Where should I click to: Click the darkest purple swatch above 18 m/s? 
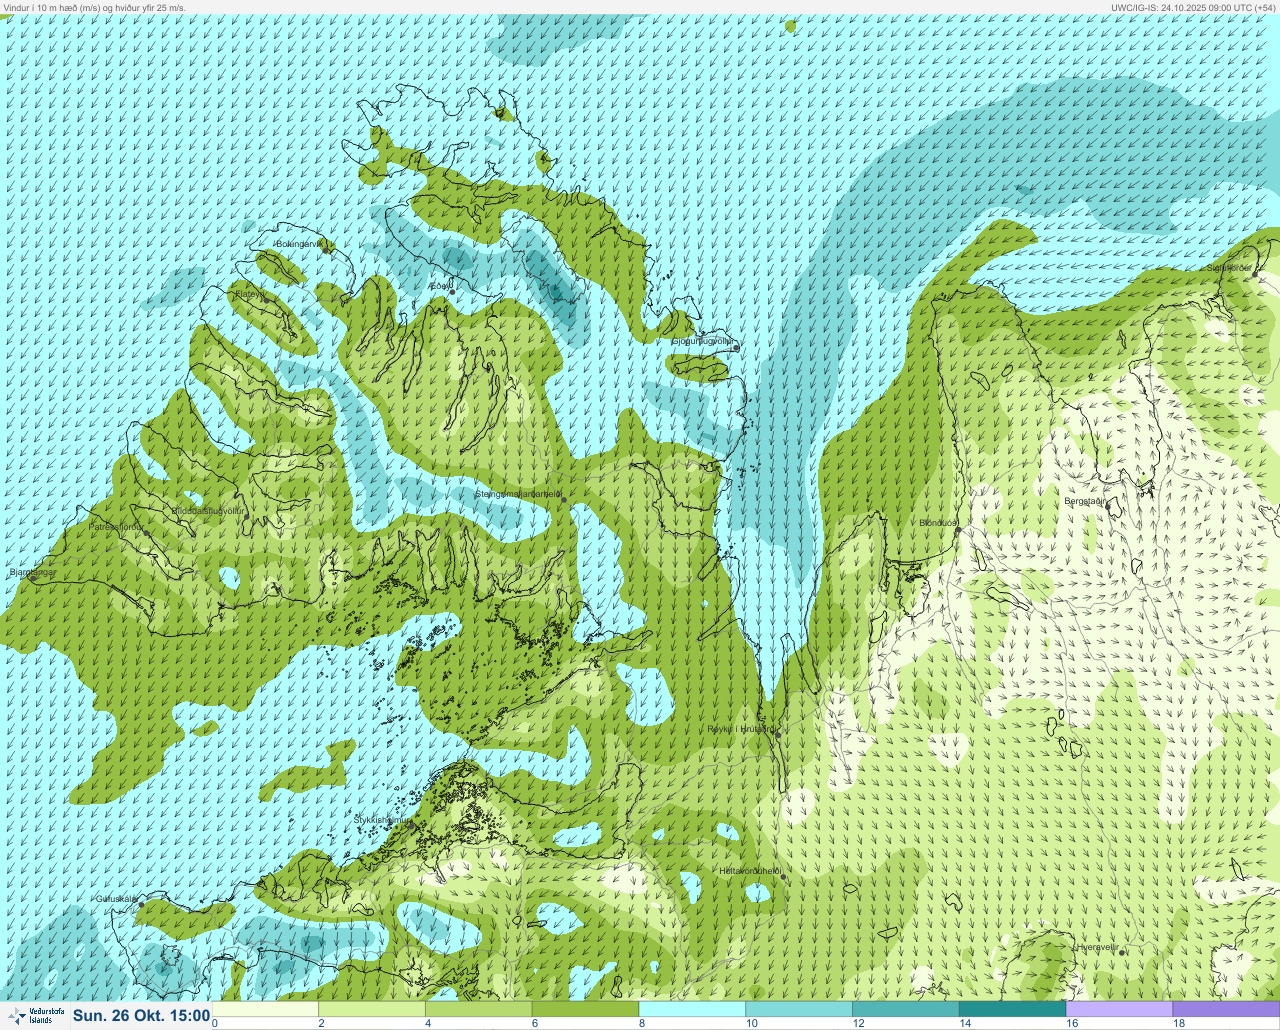[x=1226, y=1009]
